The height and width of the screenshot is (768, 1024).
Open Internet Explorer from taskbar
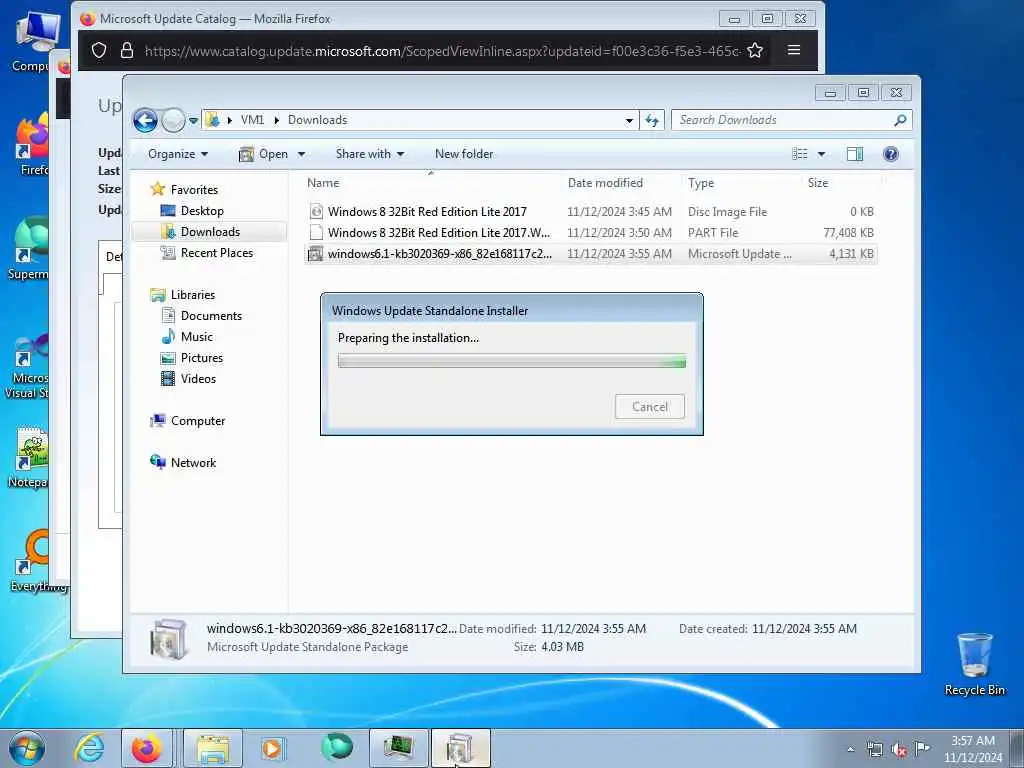[x=89, y=749]
